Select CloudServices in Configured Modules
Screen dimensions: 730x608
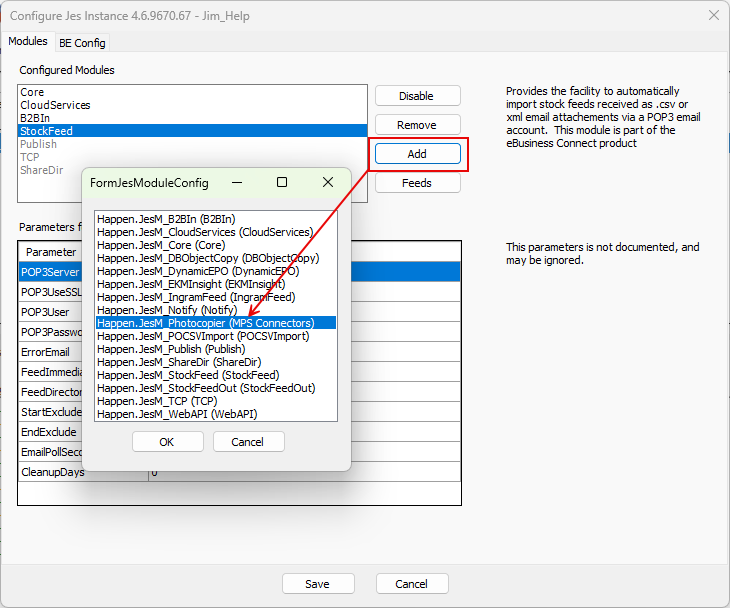(x=55, y=105)
